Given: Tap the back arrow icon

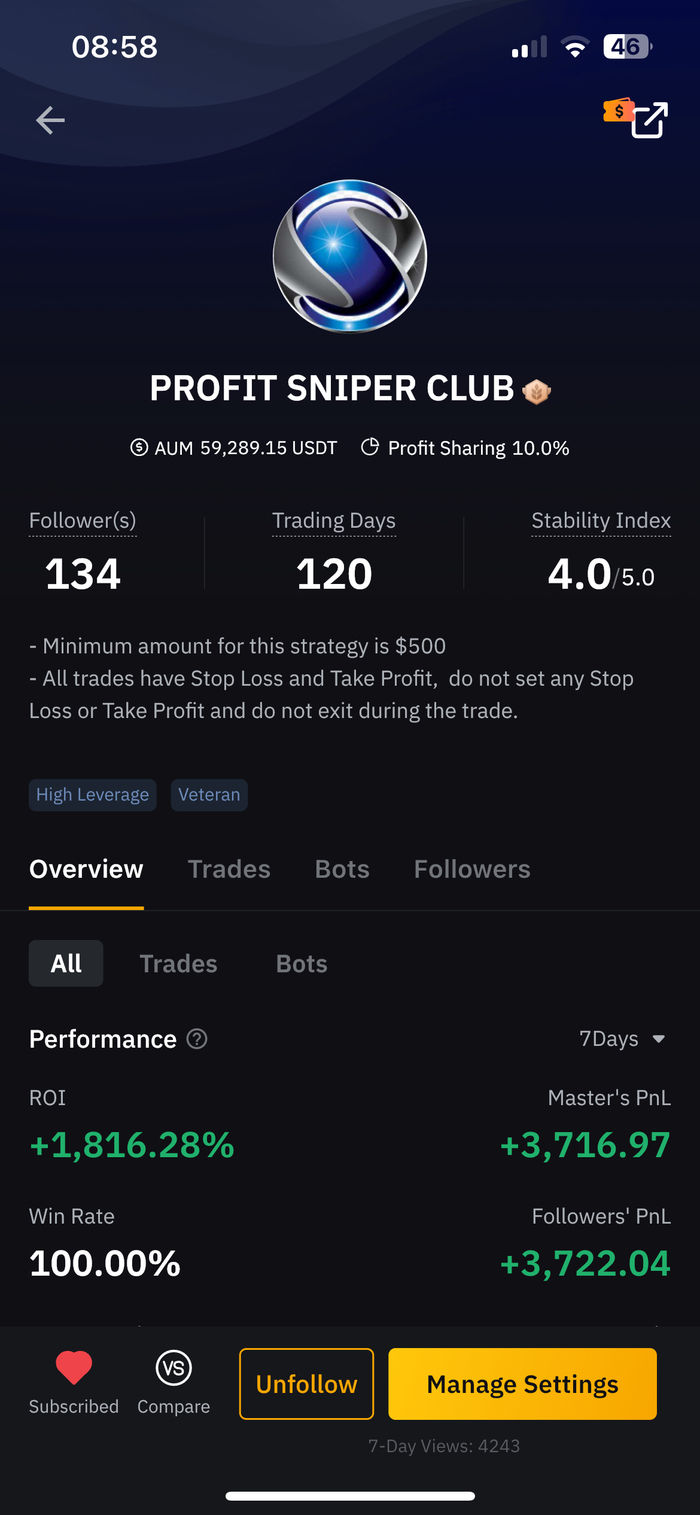Looking at the screenshot, I should coord(50,121).
